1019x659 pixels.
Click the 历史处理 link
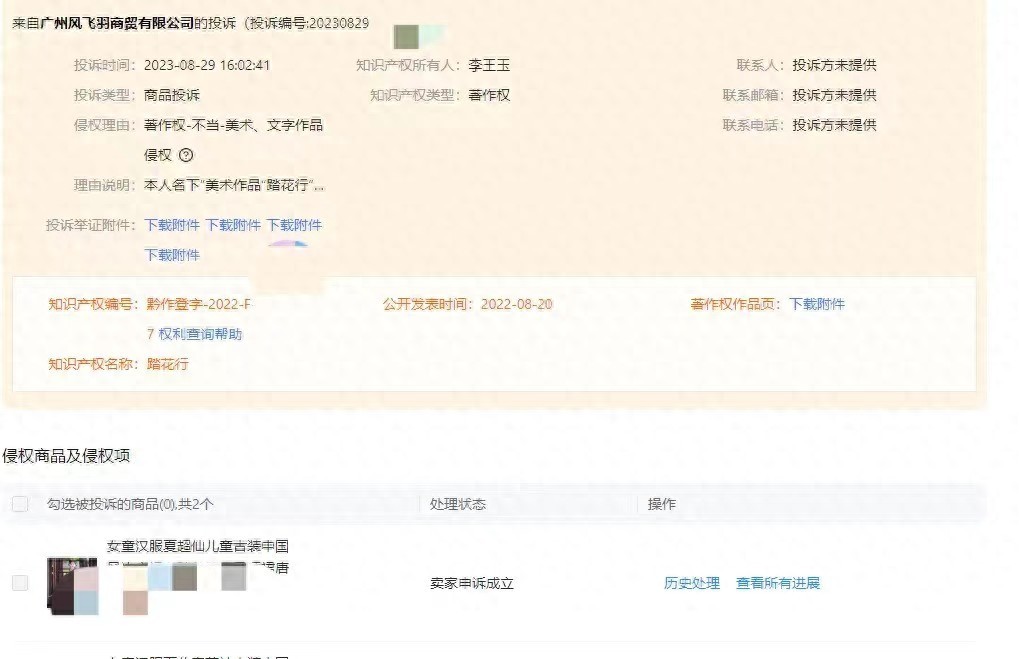tap(692, 583)
